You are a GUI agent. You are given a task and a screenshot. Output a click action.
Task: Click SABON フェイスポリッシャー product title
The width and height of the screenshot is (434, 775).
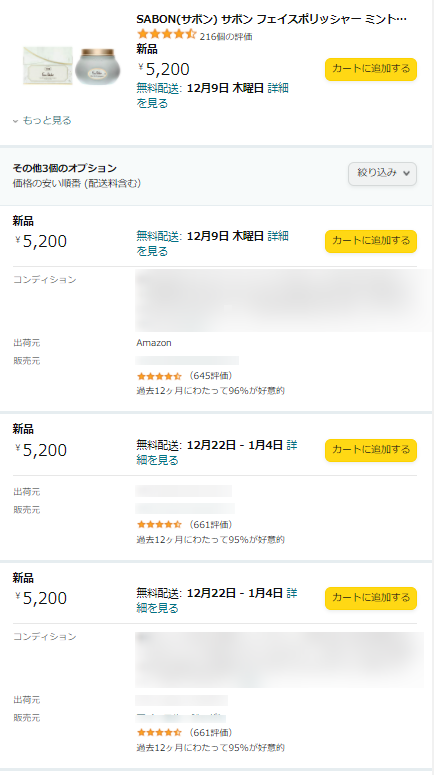pyautogui.click(x=271, y=19)
